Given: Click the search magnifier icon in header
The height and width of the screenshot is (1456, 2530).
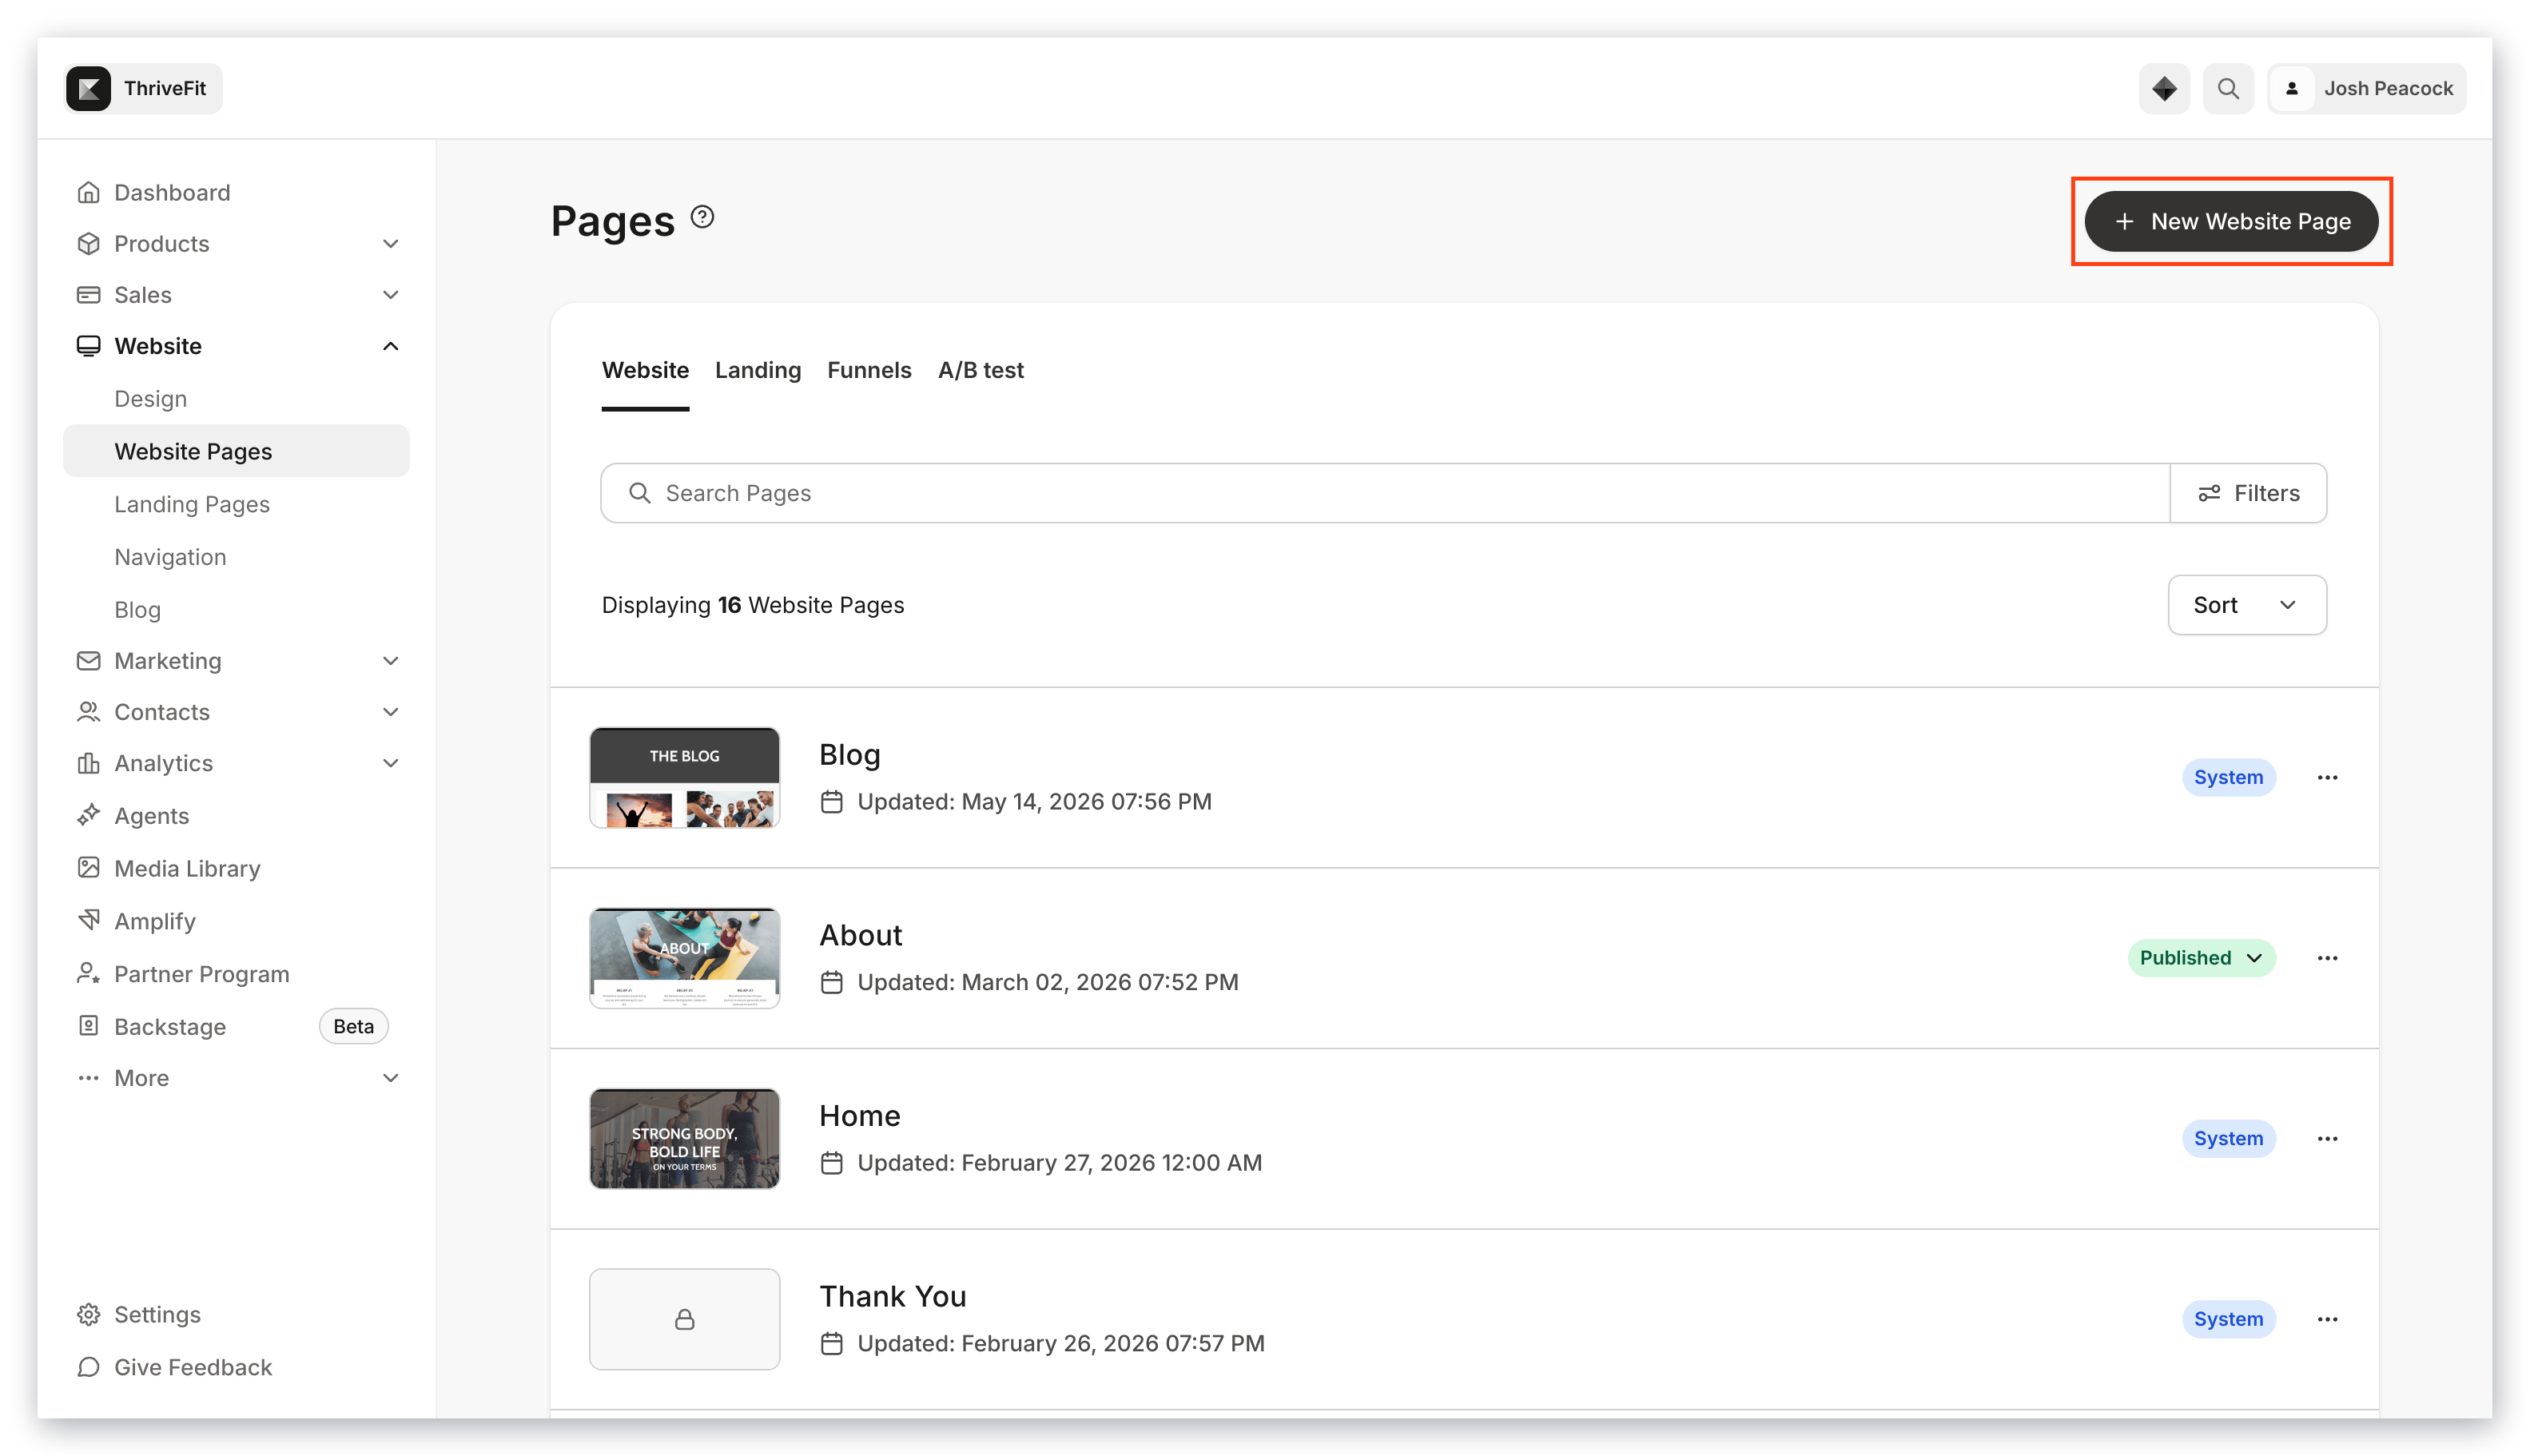Looking at the screenshot, I should (2228, 88).
